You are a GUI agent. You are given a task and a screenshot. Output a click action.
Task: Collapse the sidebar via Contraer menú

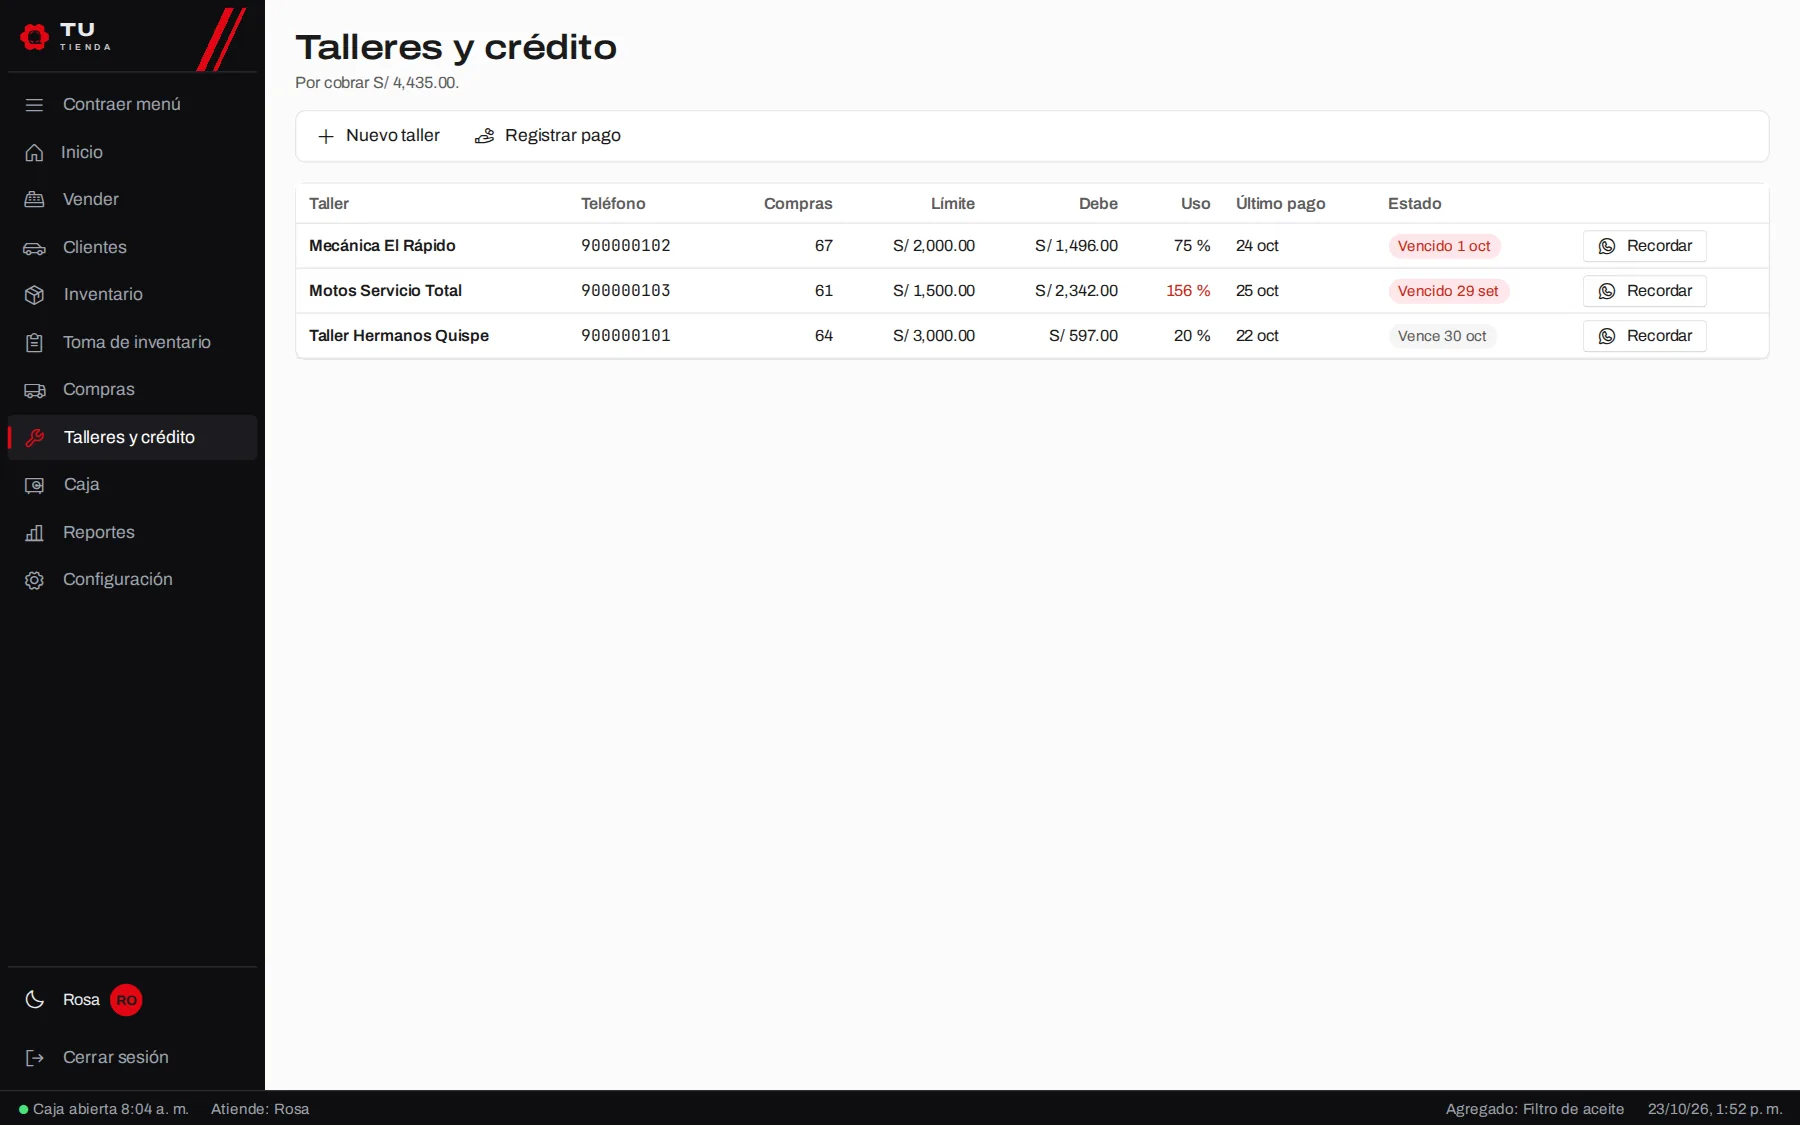[x=132, y=104]
